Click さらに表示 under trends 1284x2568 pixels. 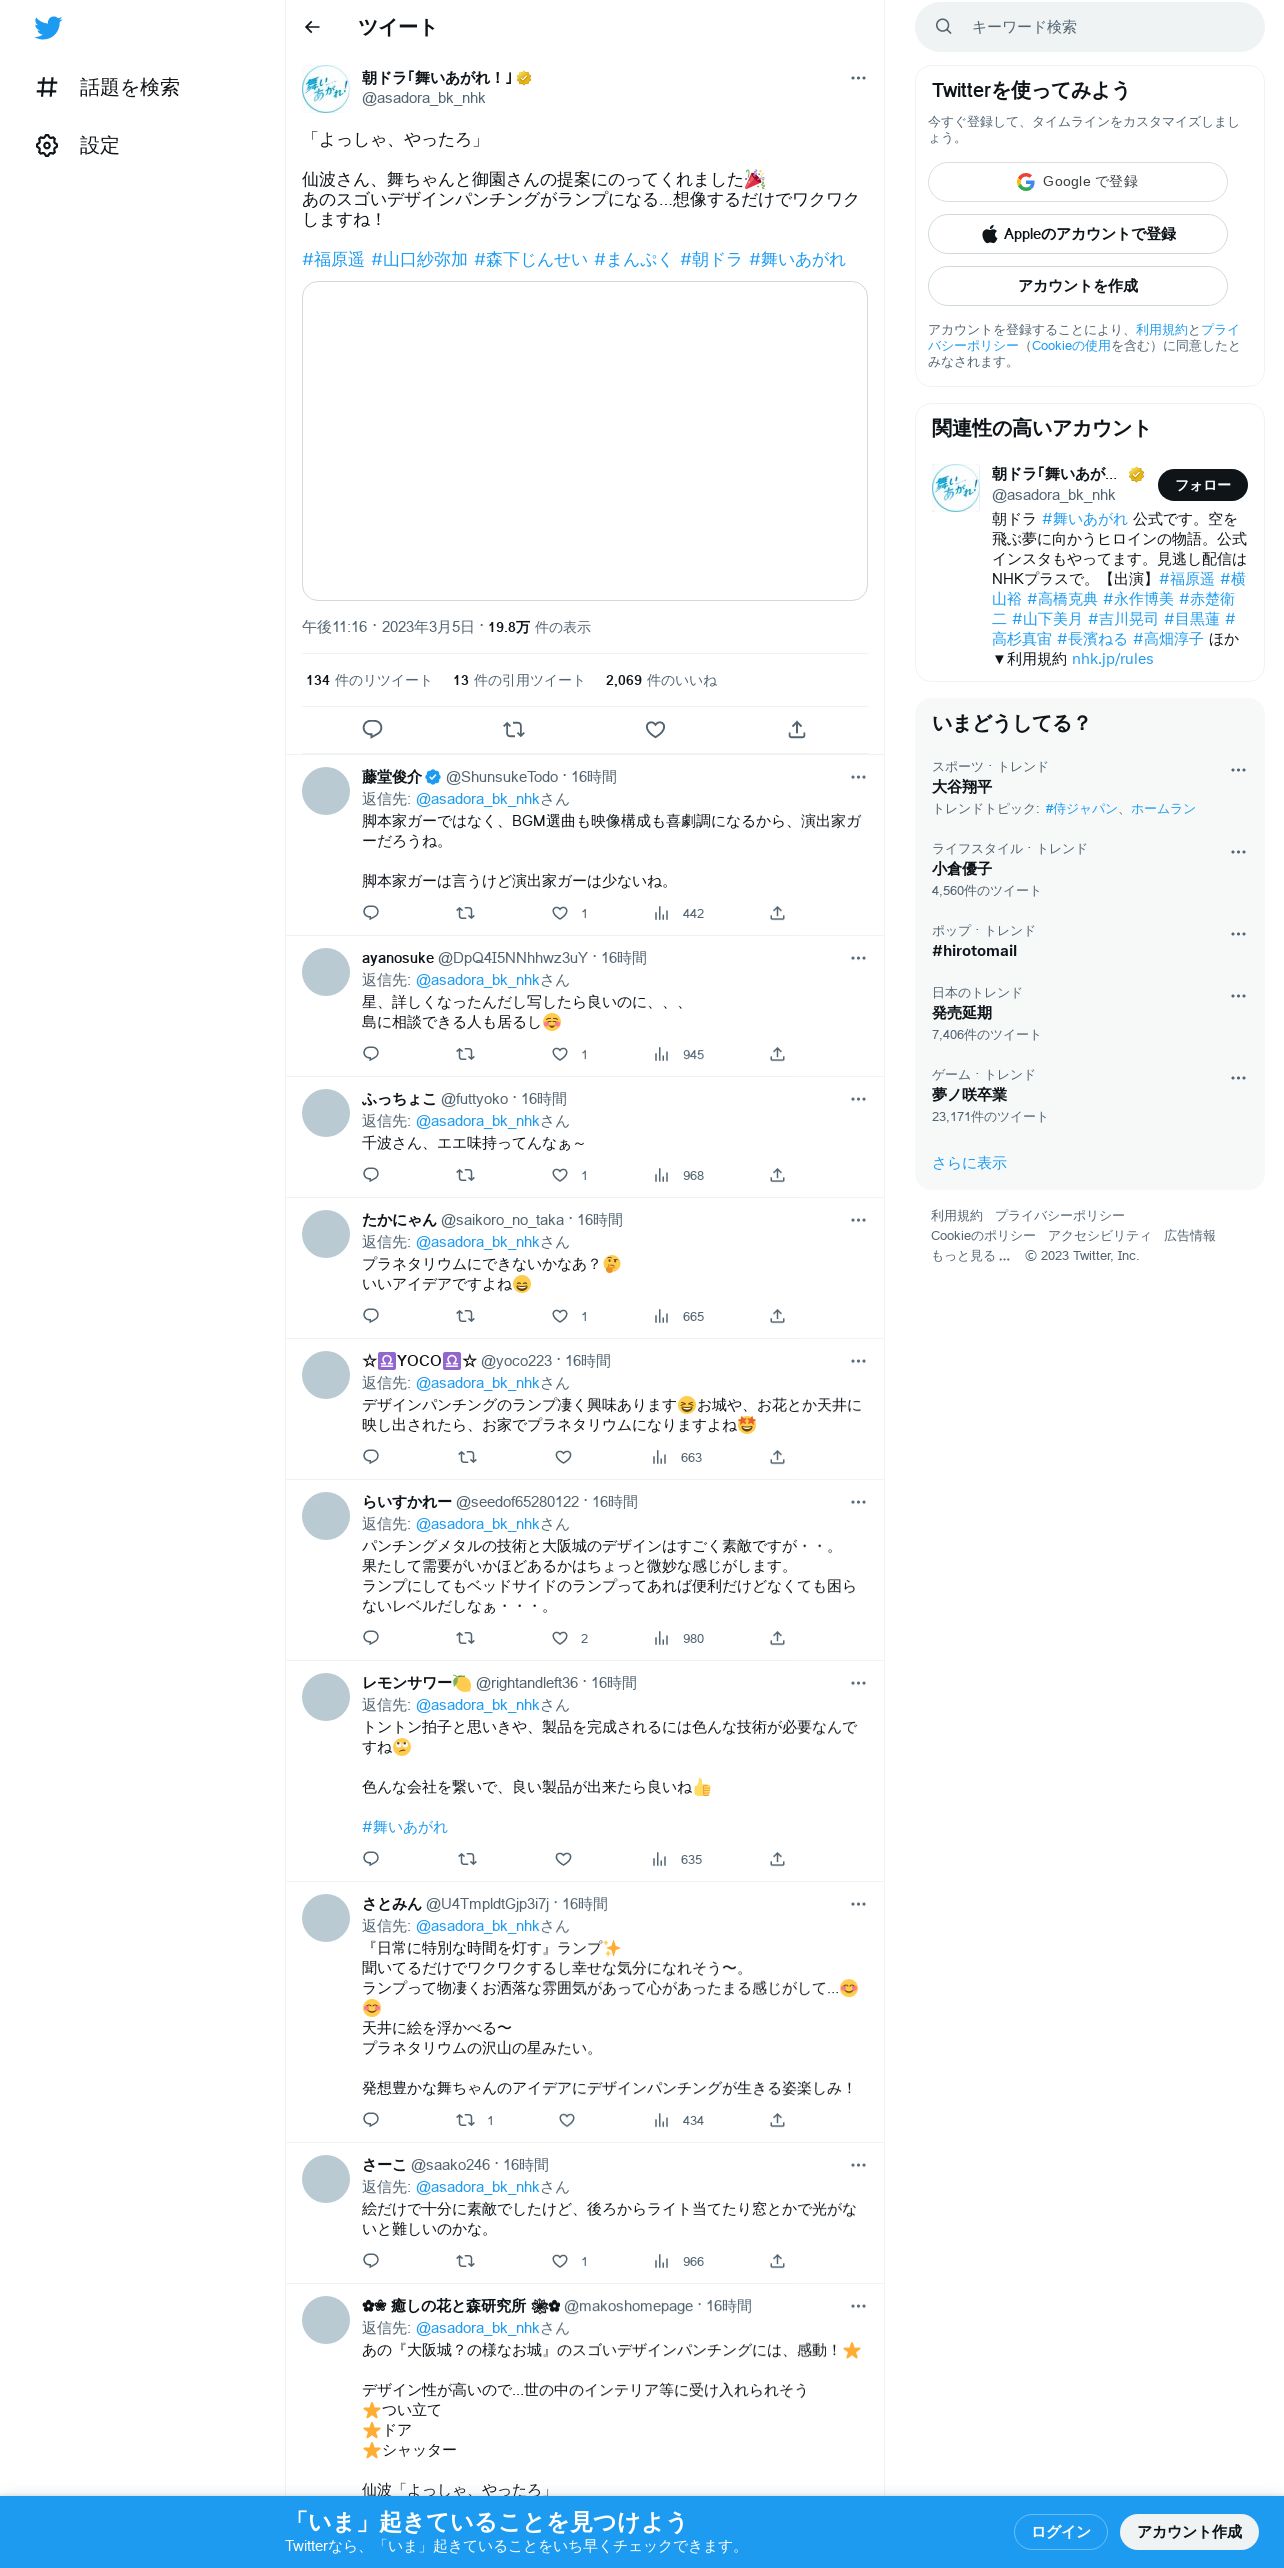969,1163
